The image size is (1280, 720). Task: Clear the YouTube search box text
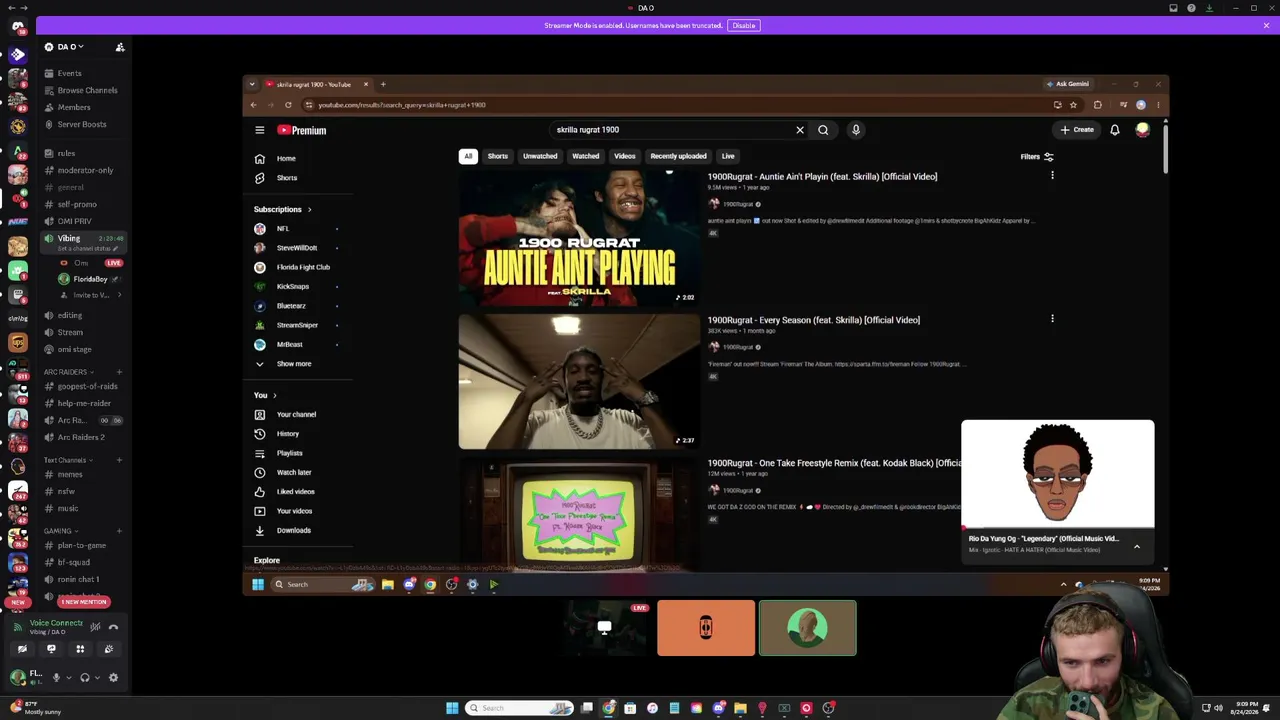coord(800,130)
